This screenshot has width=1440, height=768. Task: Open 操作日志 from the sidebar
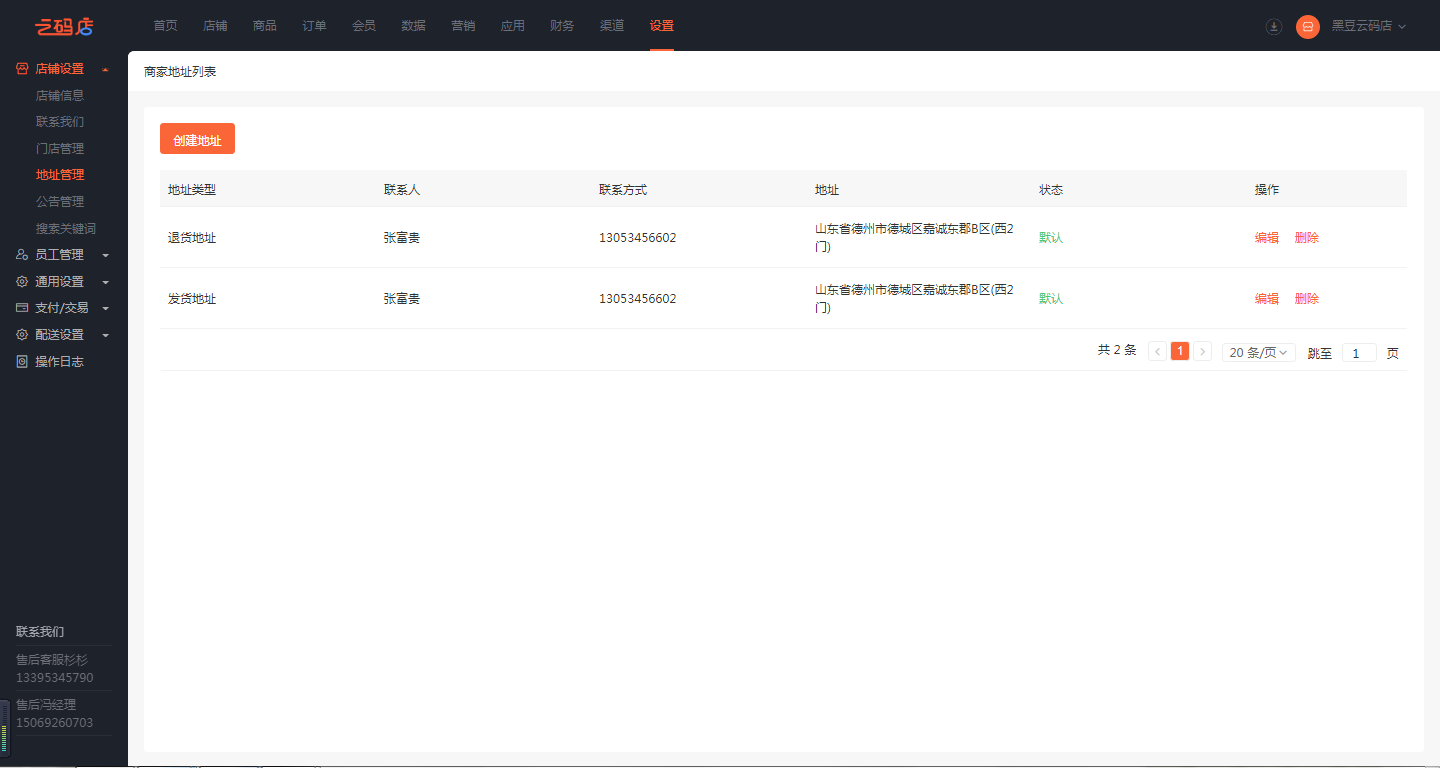point(59,362)
